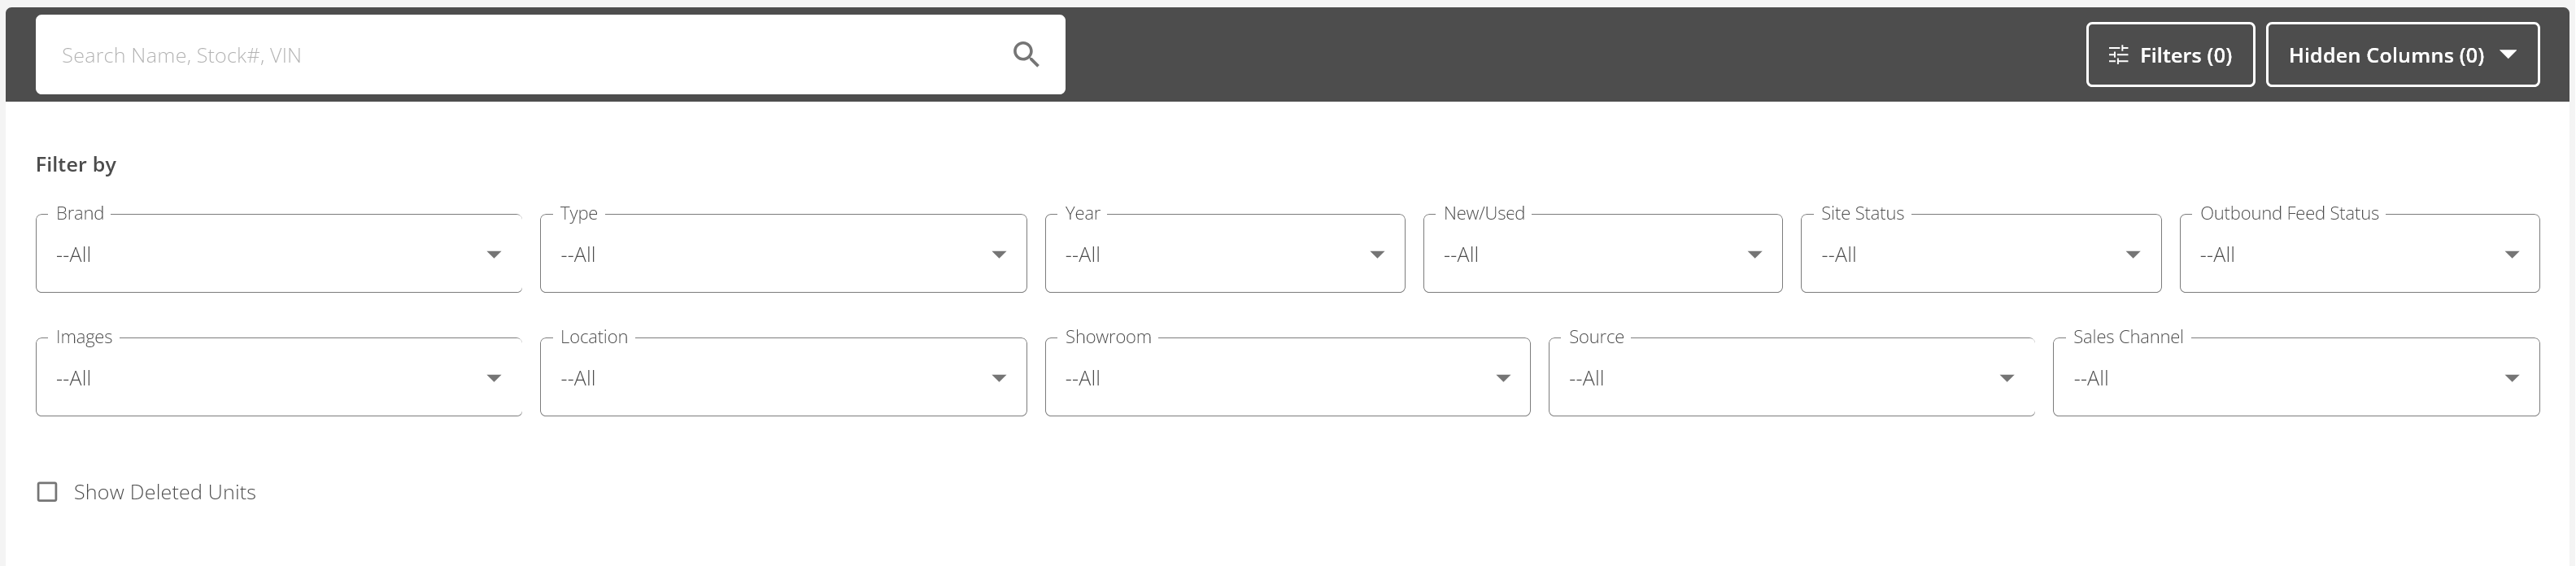Open the Type filter dropdown
The image size is (2576, 566).
[x=783, y=253]
